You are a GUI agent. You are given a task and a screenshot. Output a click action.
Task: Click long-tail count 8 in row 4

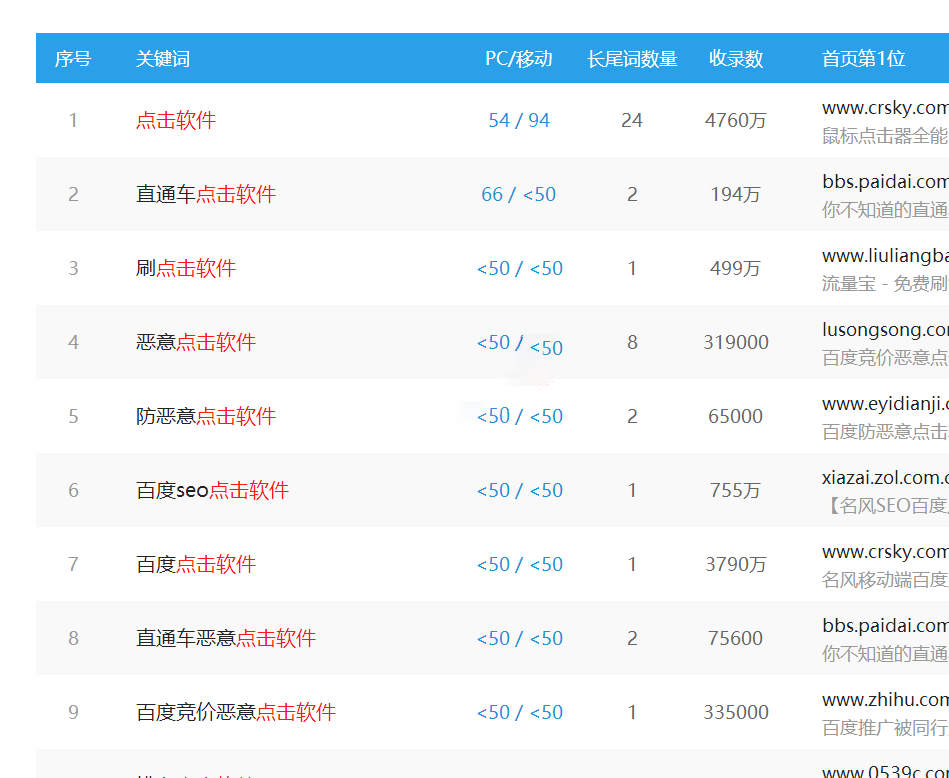(632, 342)
